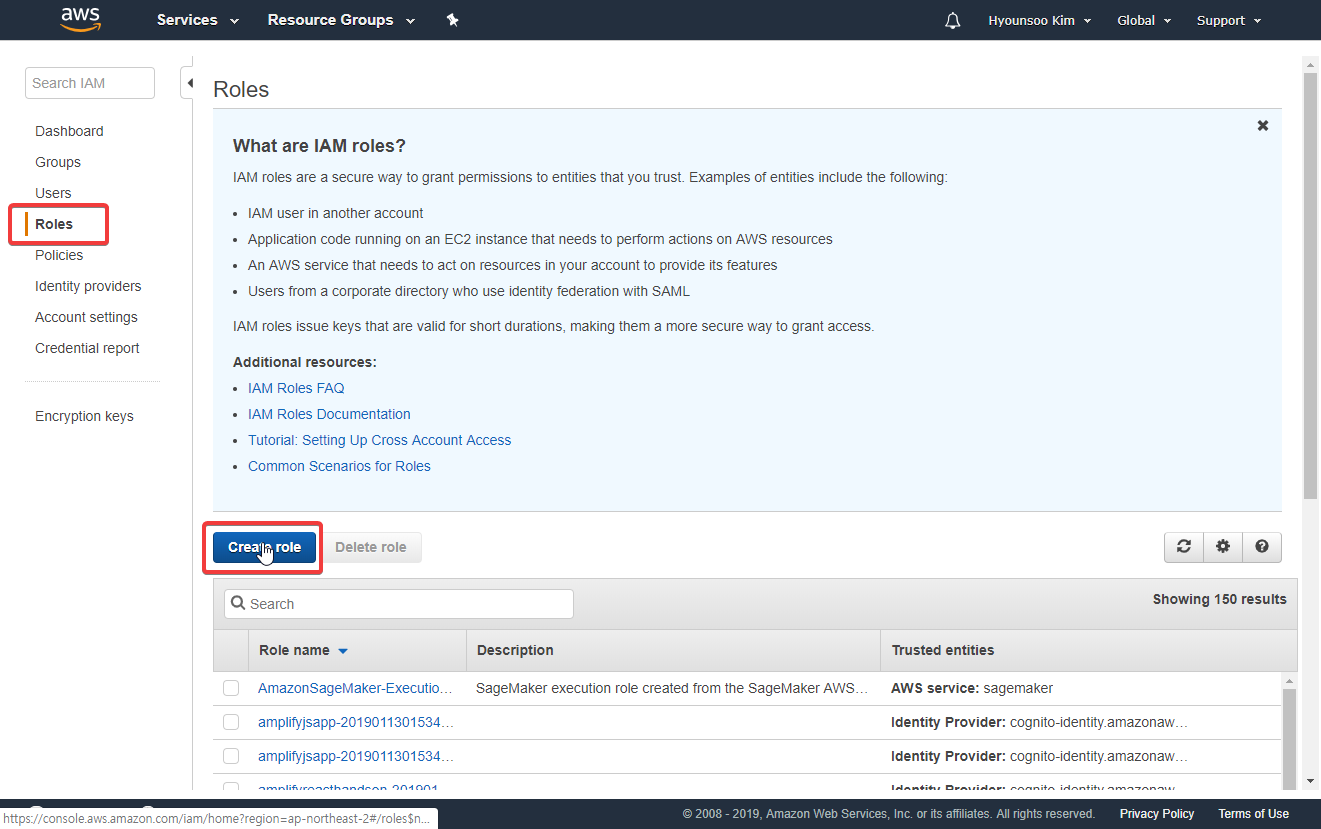
Task: Open the Terms of Use link
Action: tap(1253, 814)
